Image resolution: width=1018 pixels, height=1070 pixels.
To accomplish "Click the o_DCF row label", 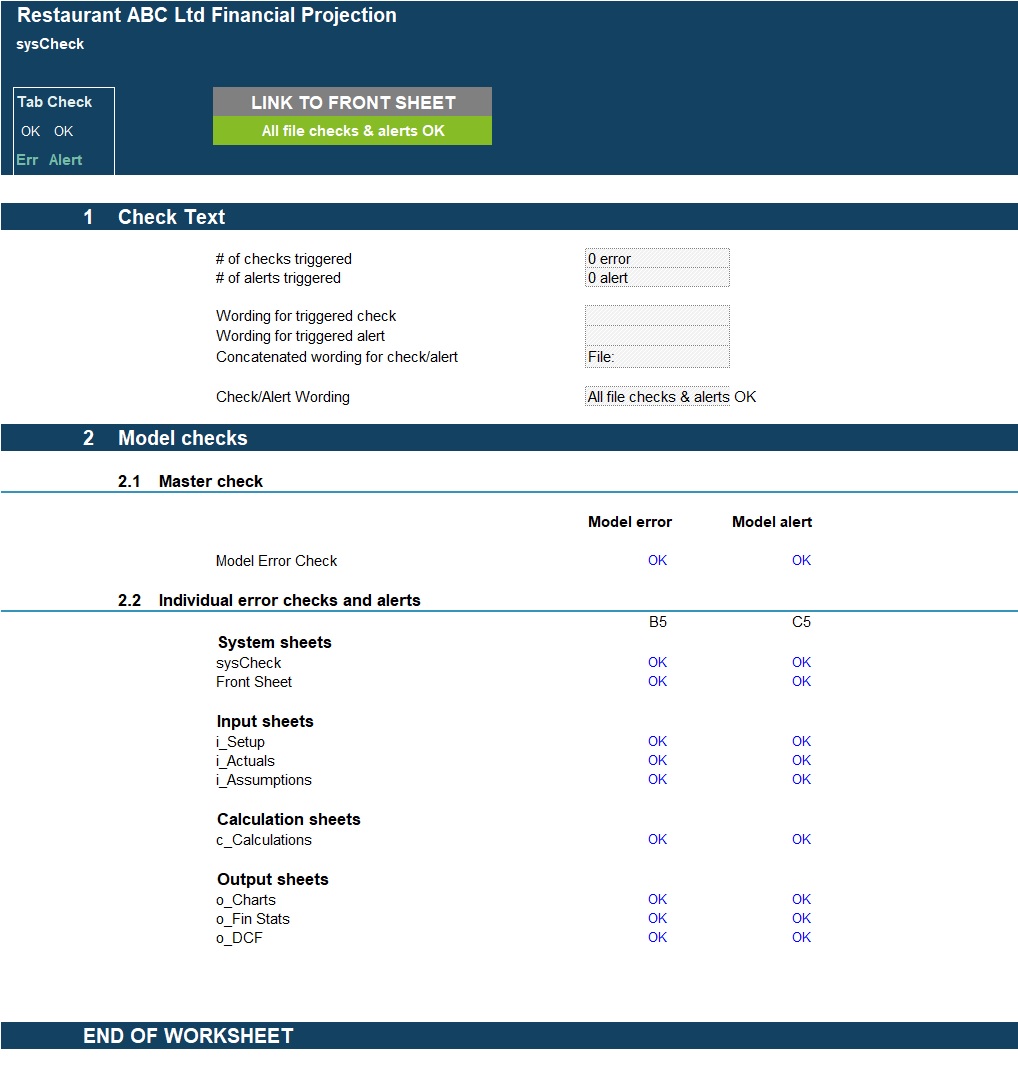I will point(239,938).
